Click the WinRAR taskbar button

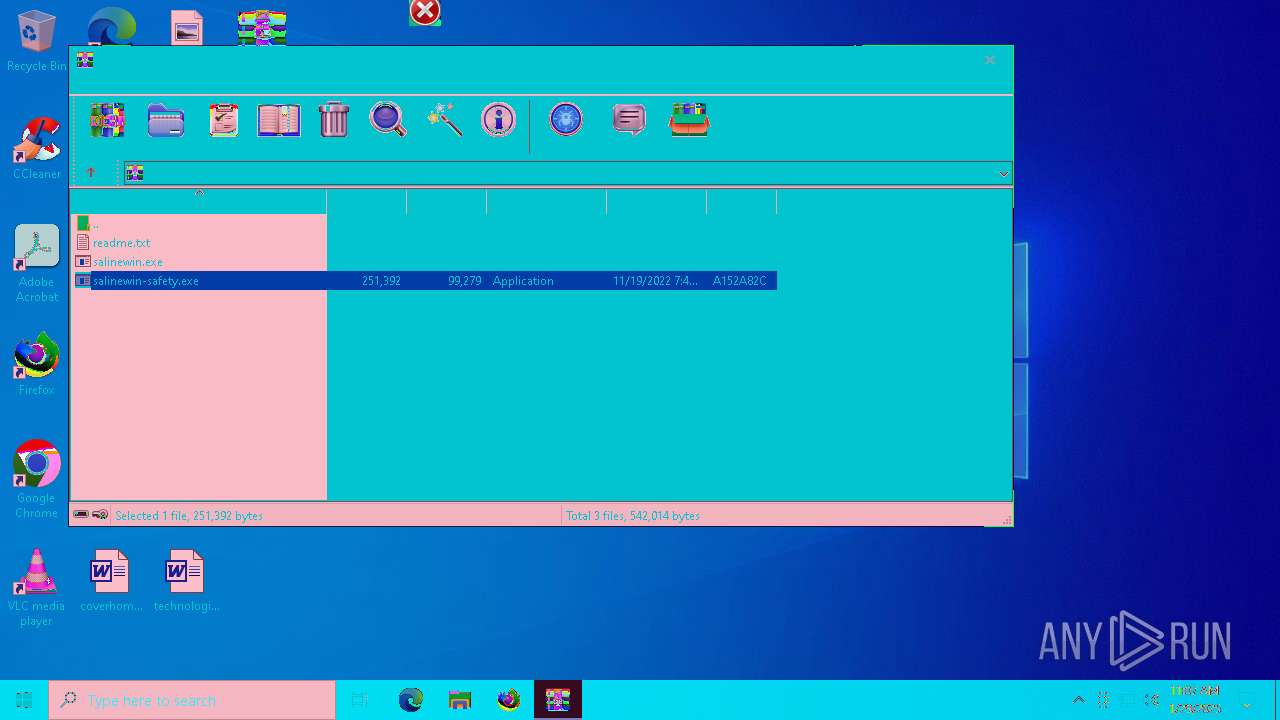(557, 700)
